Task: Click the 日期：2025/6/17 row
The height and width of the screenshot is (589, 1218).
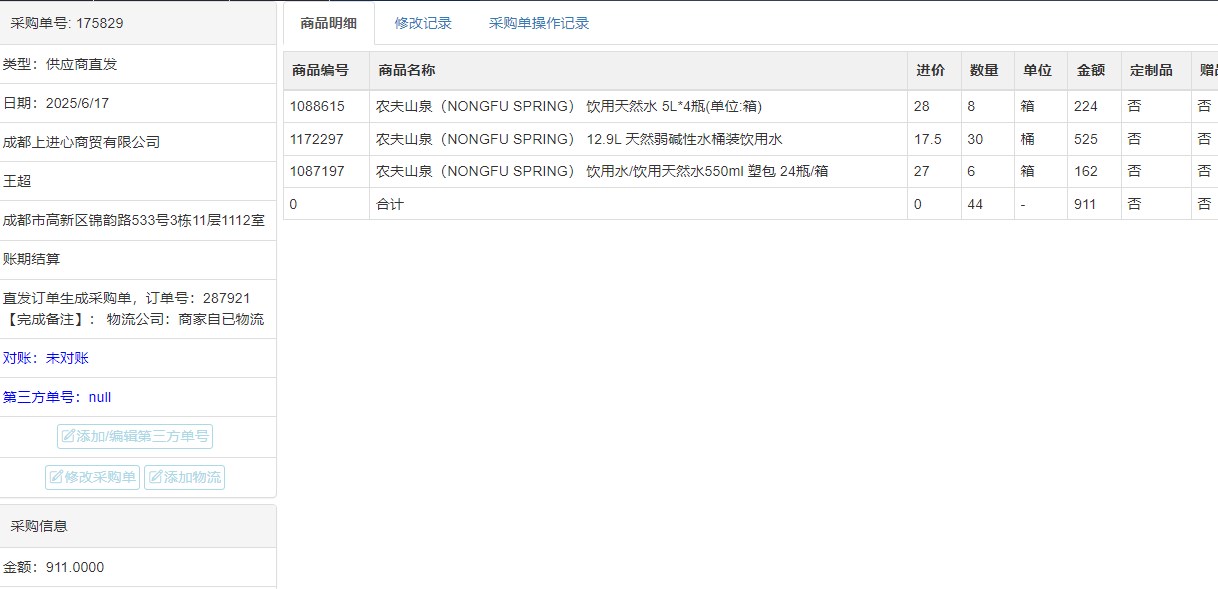Action: tap(138, 103)
